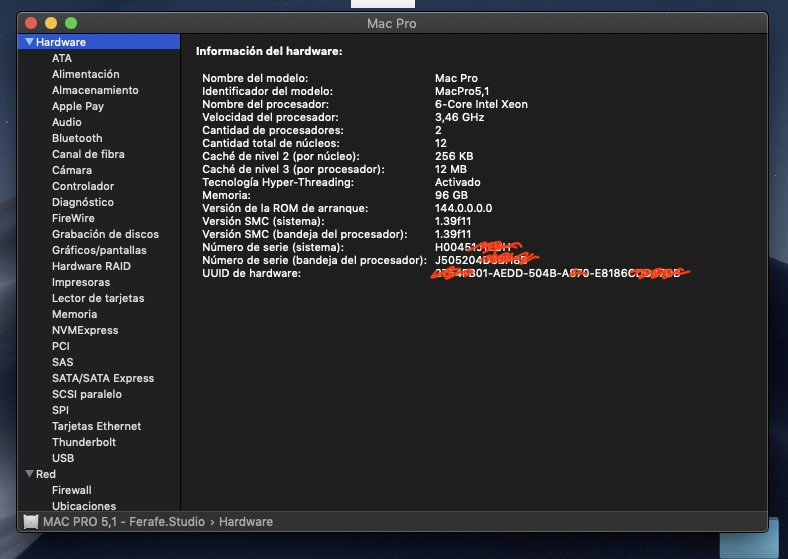The height and width of the screenshot is (559, 788).
Task: Click the Información del hardware heading
Action: point(269,51)
